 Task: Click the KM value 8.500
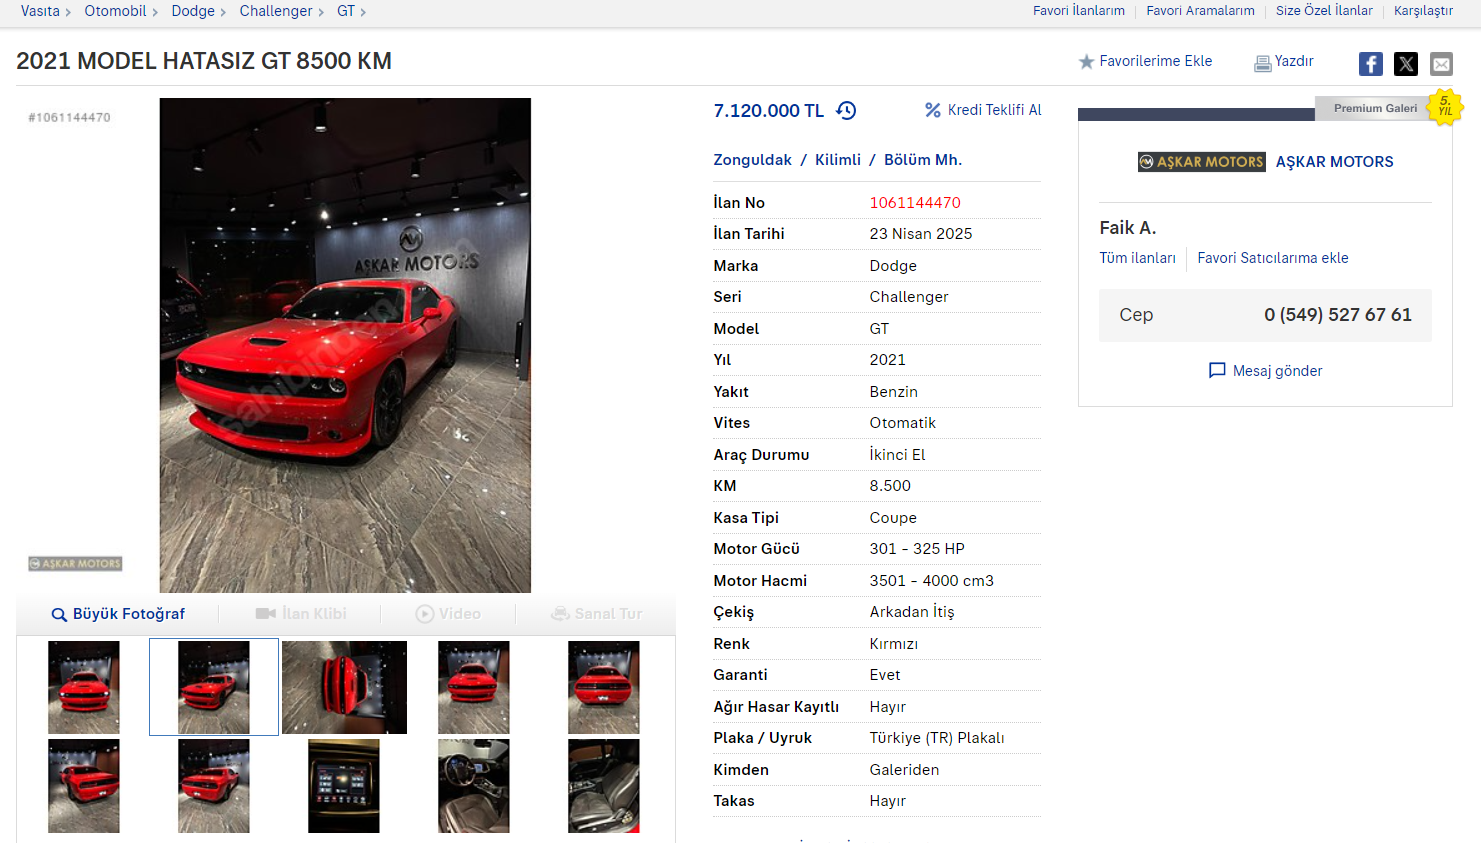click(890, 486)
